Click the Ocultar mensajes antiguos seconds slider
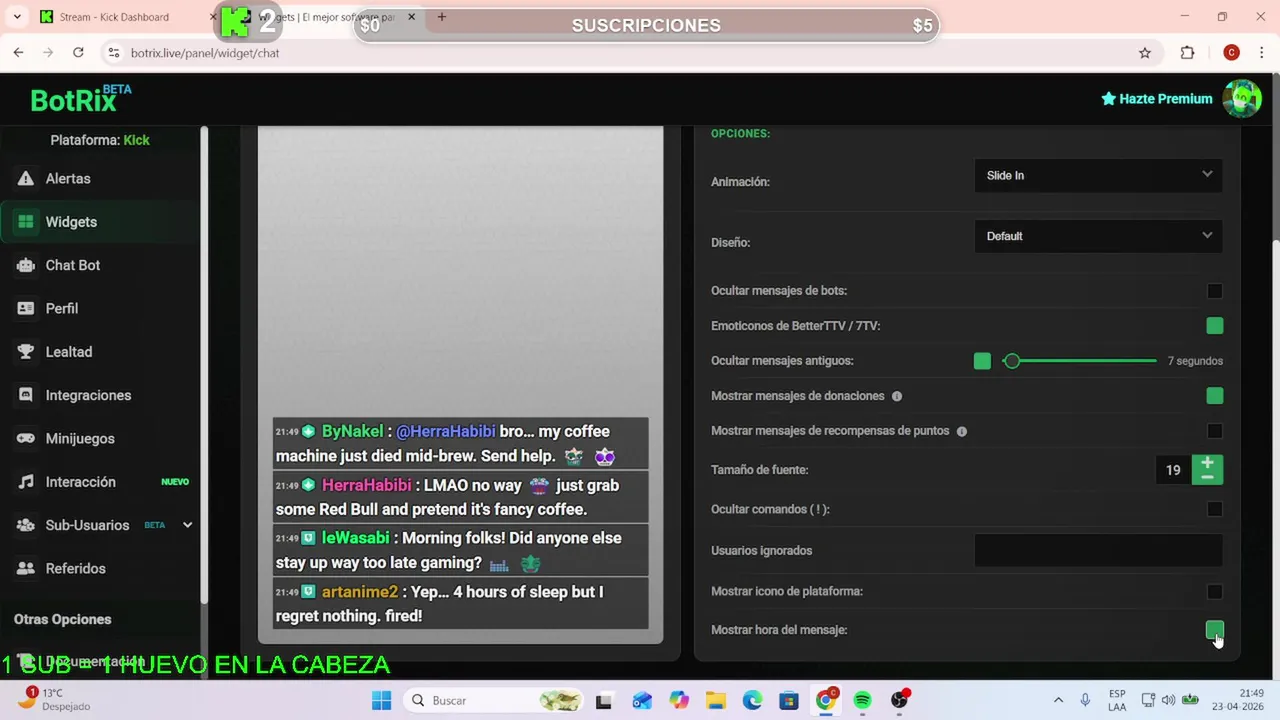 [x=1080, y=361]
